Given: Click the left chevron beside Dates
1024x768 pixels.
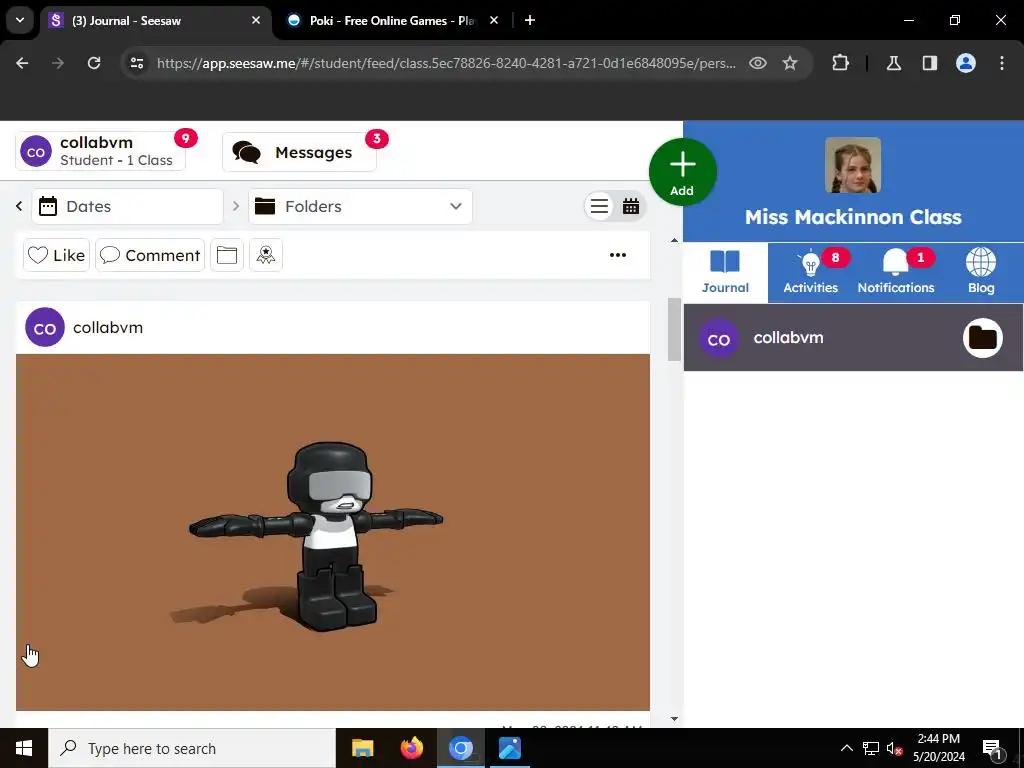Looking at the screenshot, I should click(x=19, y=206).
